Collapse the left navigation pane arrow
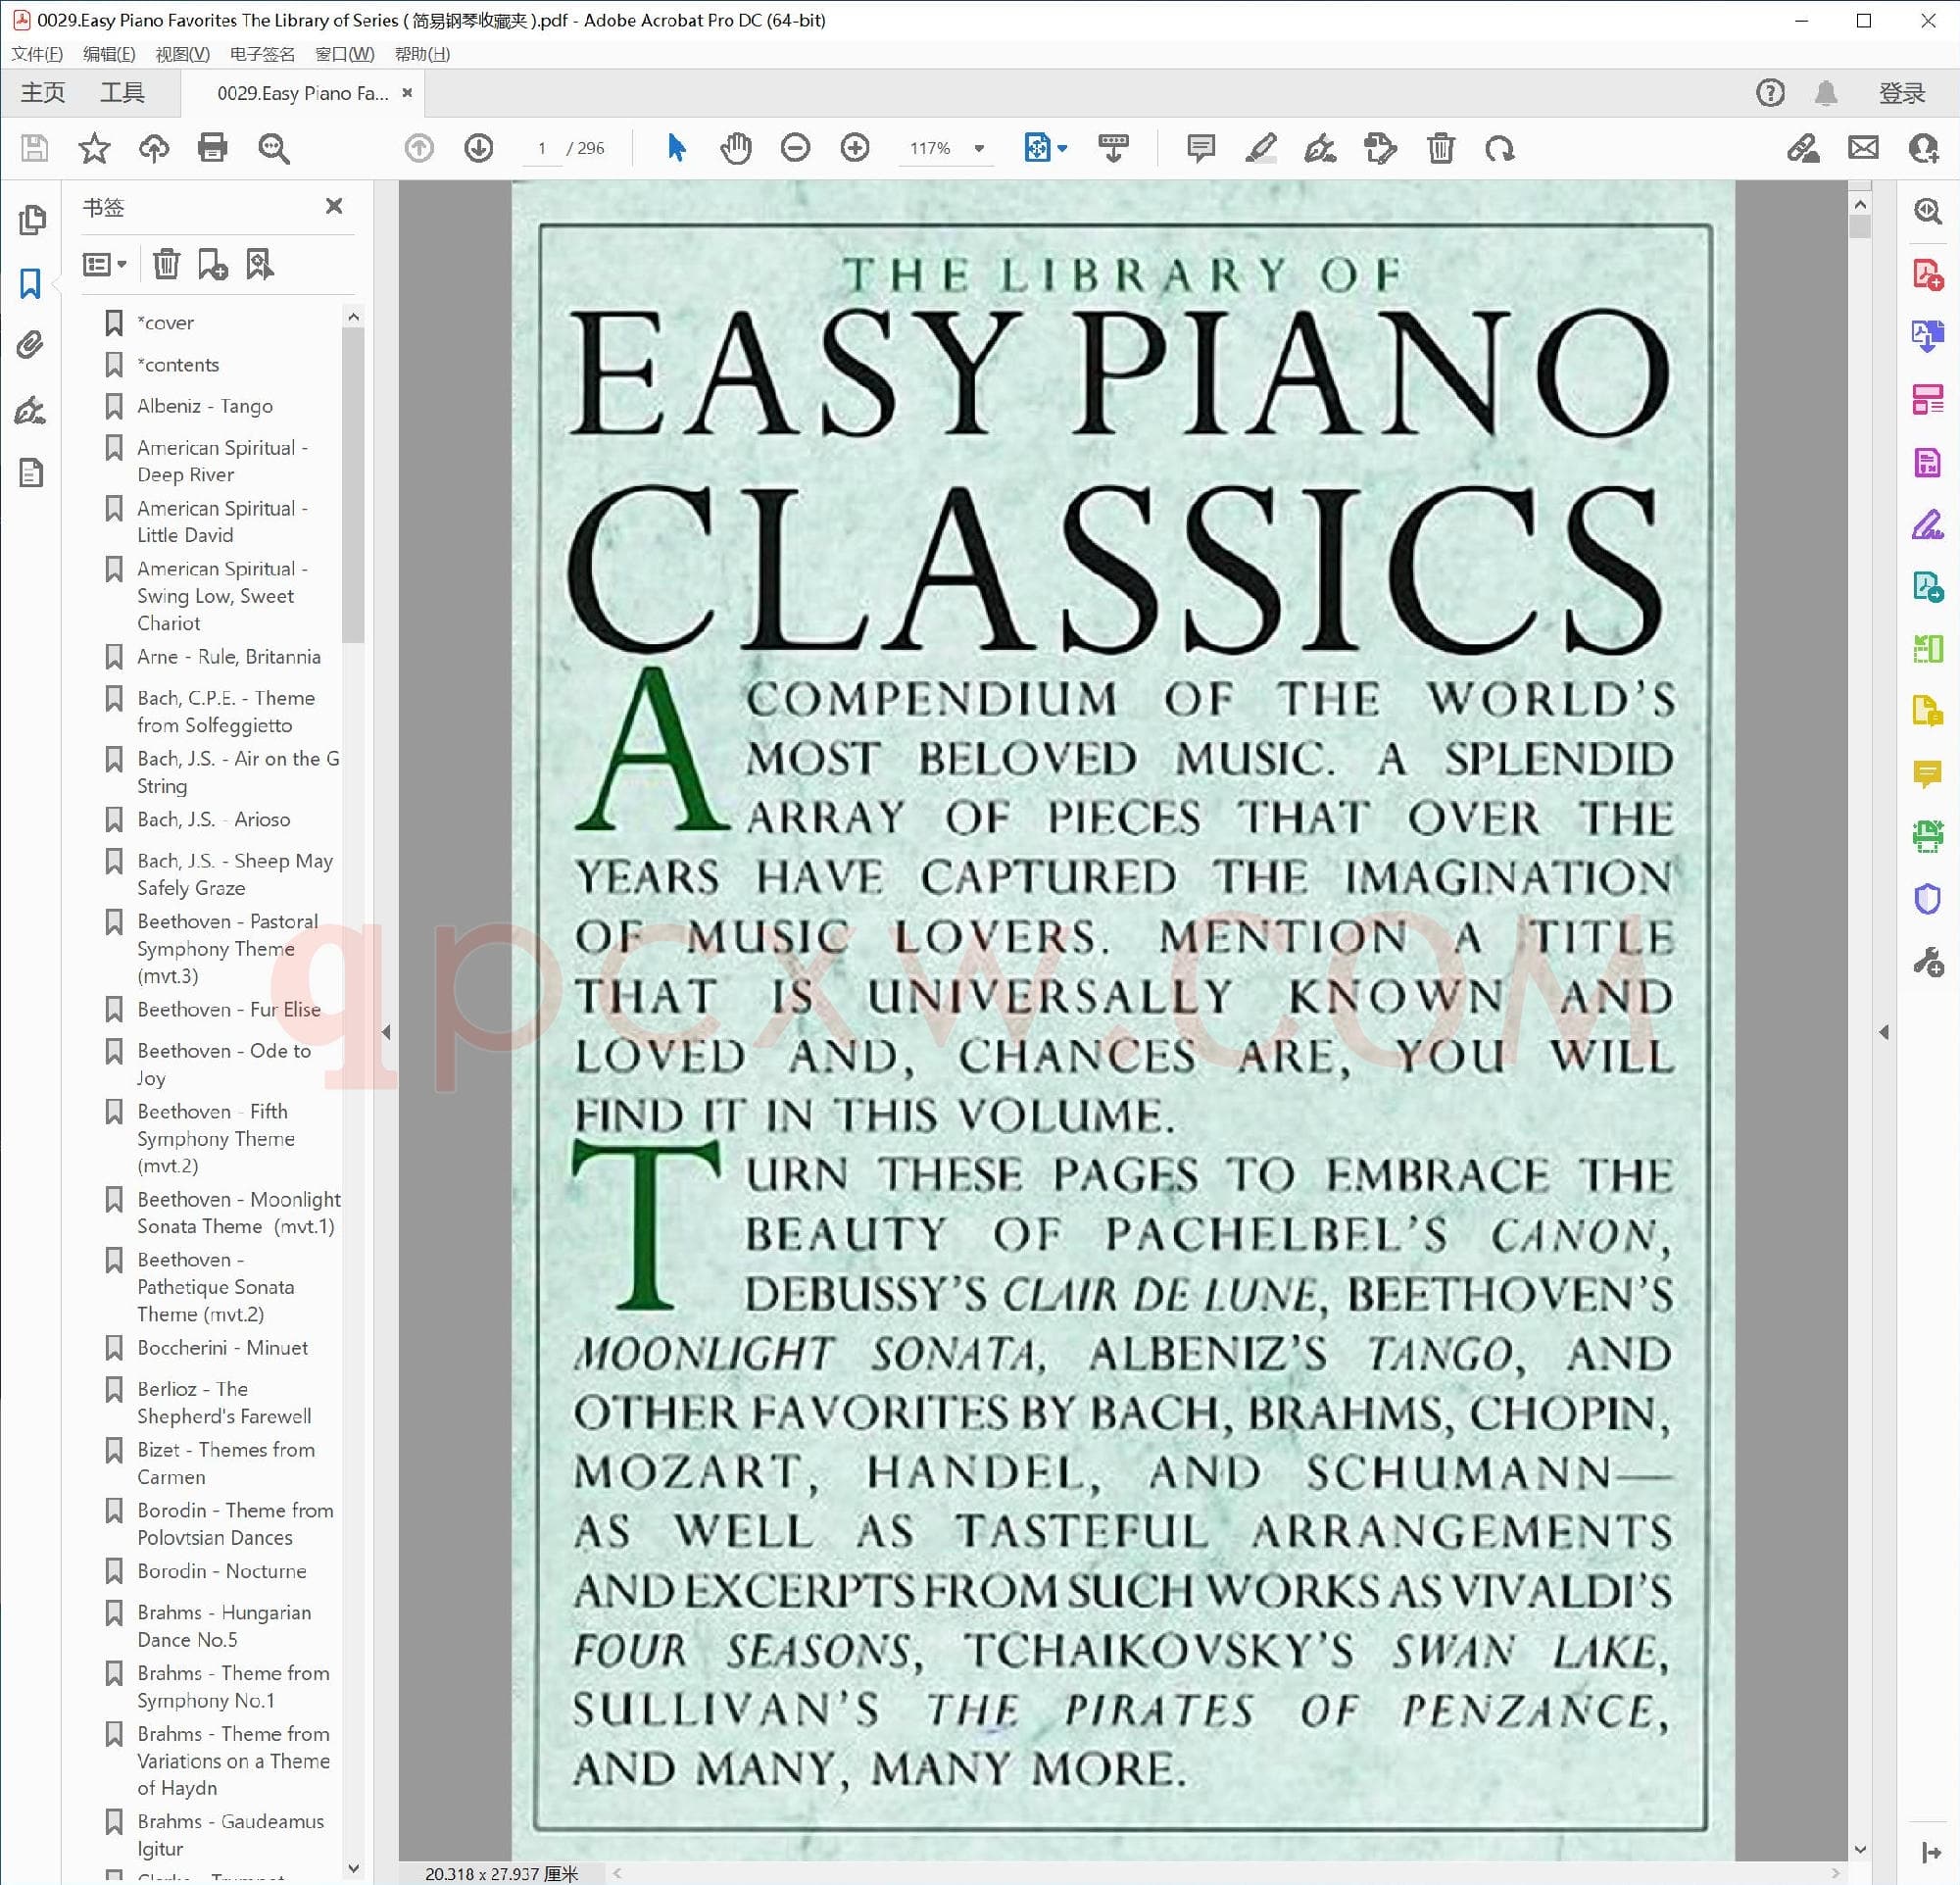The height and width of the screenshot is (1885, 1960). point(386,1032)
